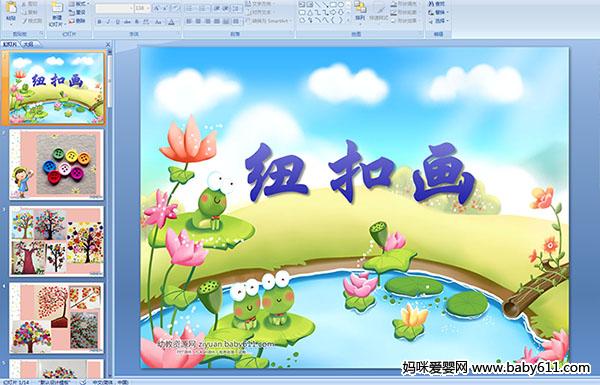
Task: Switch to the Outline pane tab
Action: [x=28, y=44]
